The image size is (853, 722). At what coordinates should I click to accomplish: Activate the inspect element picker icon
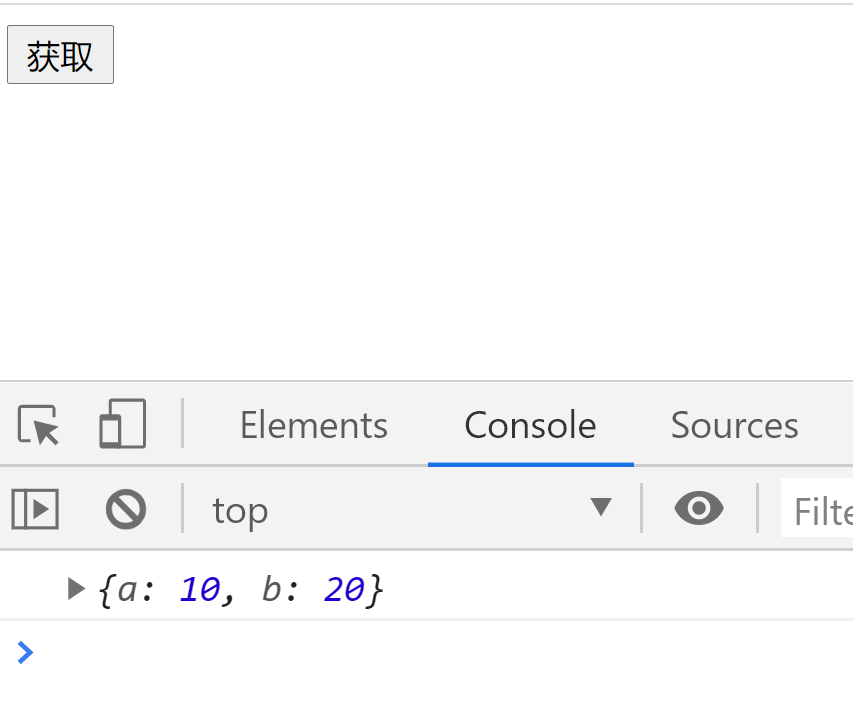[38, 425]
